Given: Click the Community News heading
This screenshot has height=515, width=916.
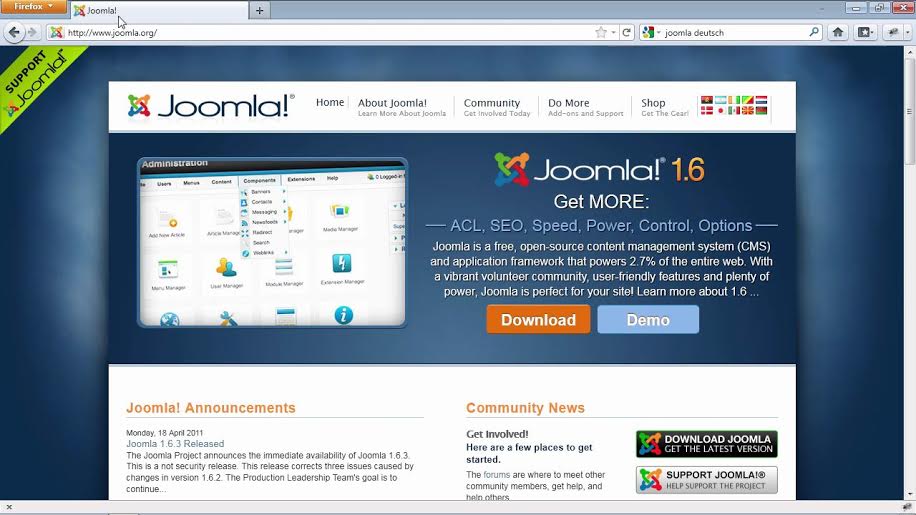Looking at the screenshot, I should [525, 408].
